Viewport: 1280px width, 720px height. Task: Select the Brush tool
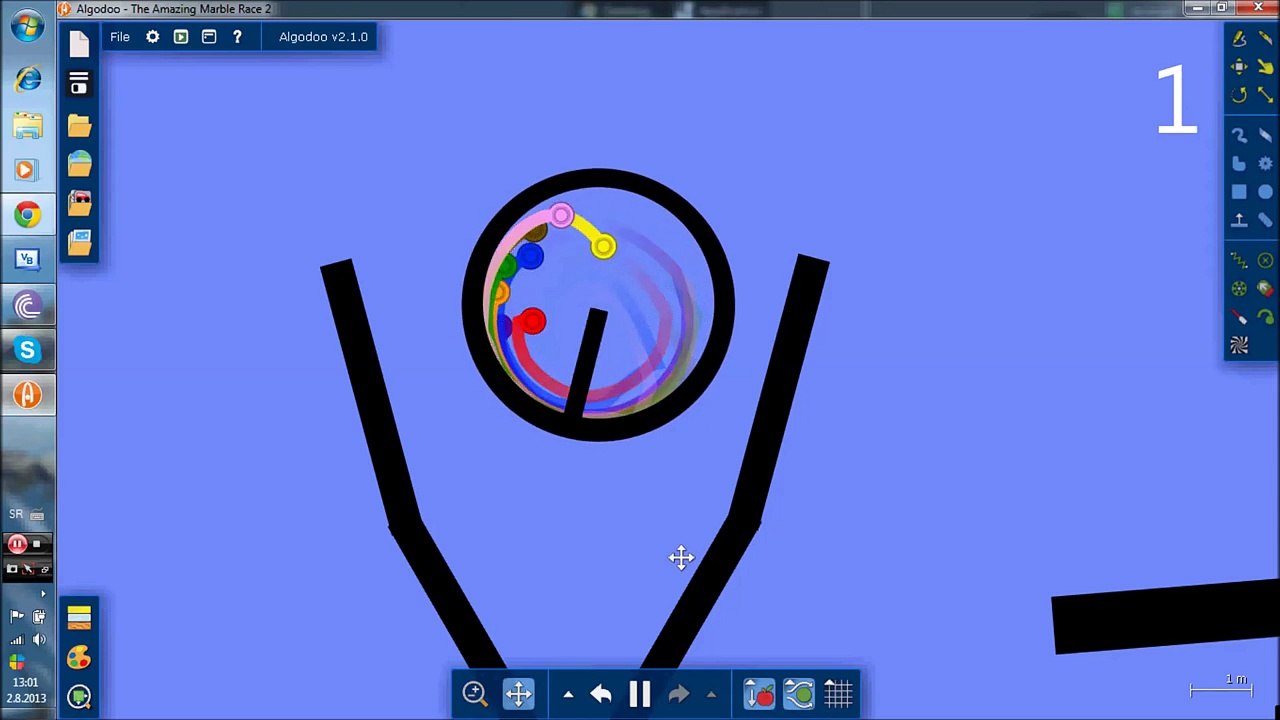1239,135
